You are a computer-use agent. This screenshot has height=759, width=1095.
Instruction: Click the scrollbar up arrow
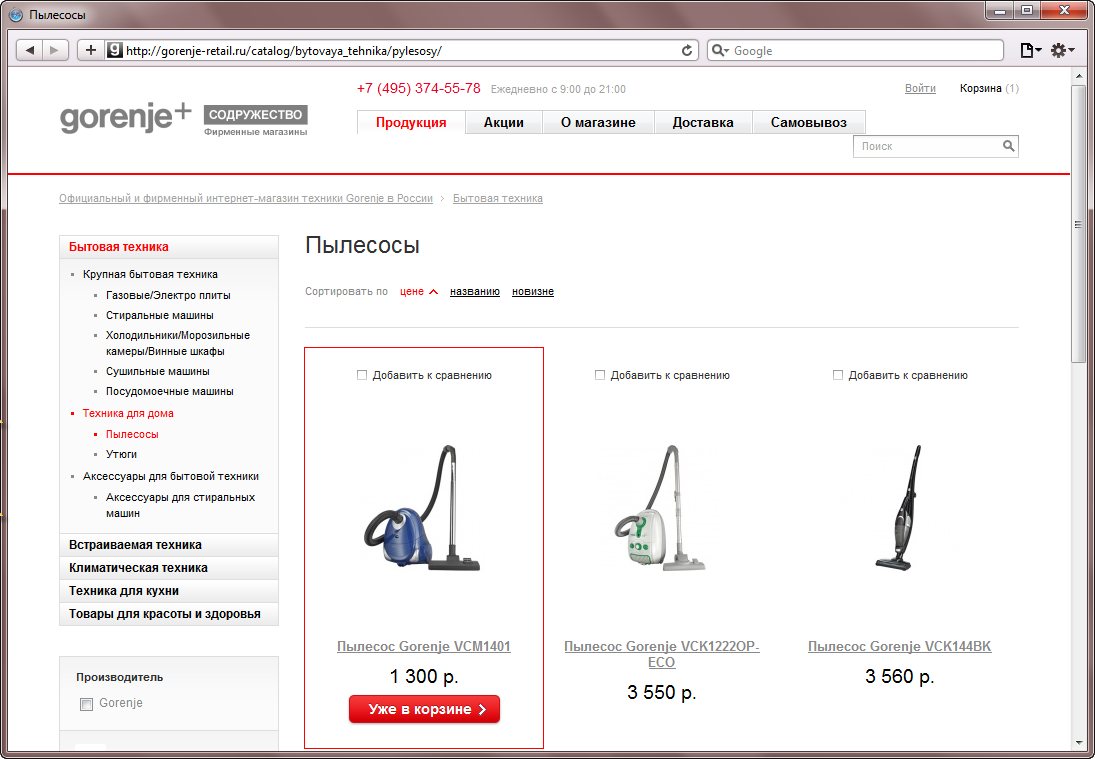[1078, 75]
